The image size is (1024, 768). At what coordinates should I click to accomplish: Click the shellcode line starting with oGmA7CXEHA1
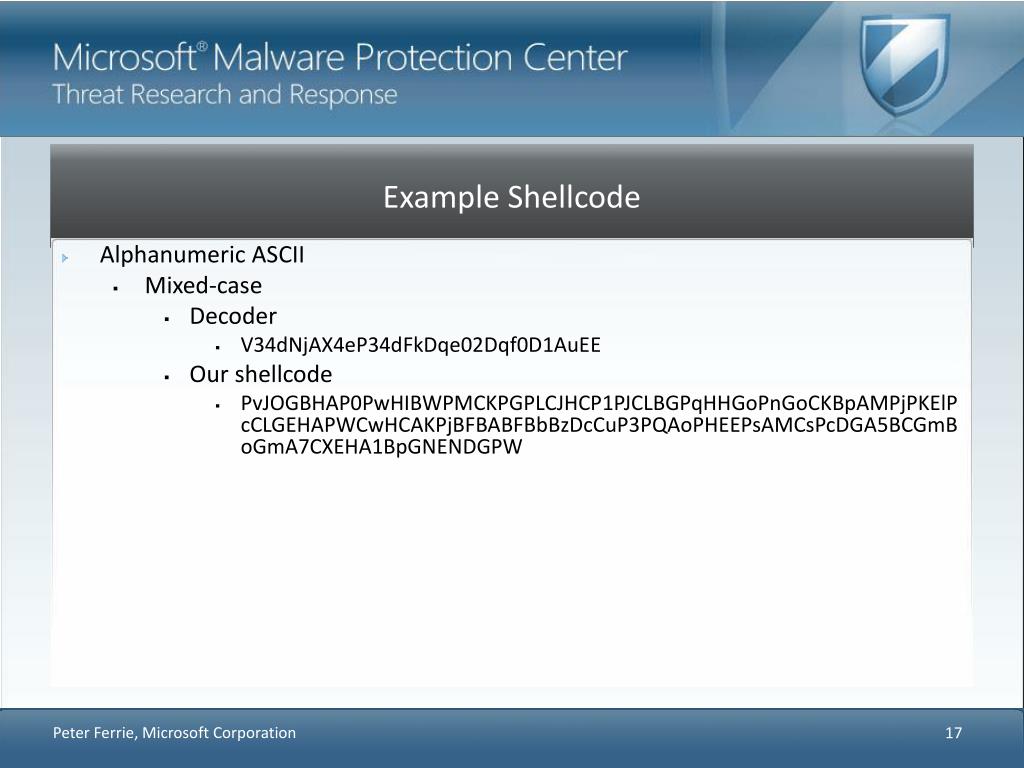point(381,447)
